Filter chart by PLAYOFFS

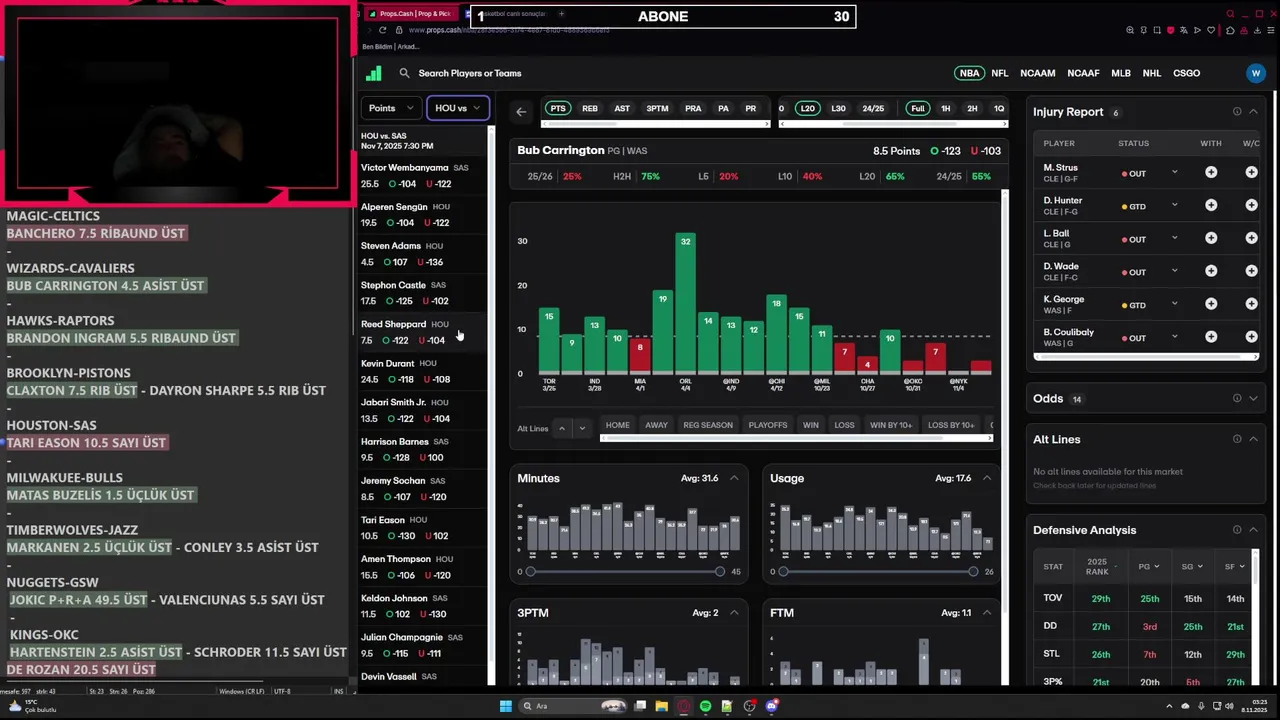pyautogui.click(x=768, y=425)
